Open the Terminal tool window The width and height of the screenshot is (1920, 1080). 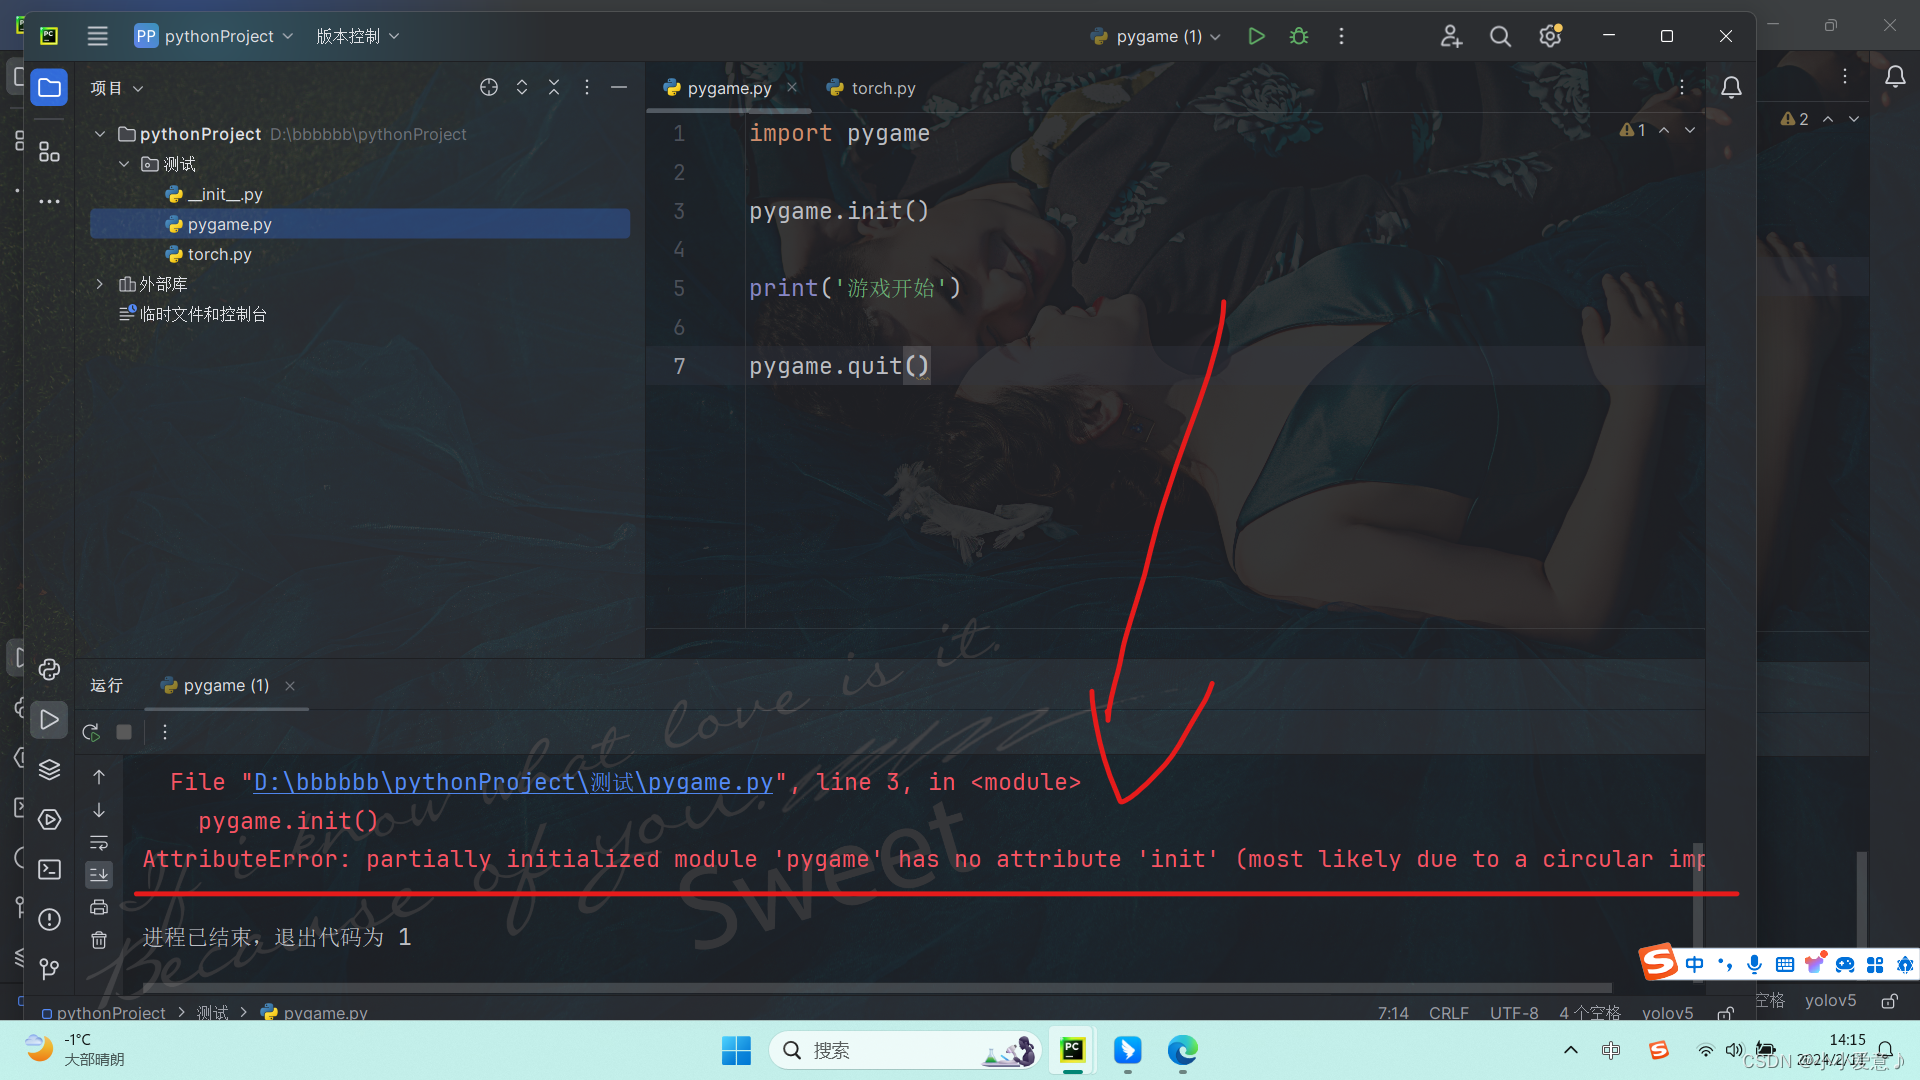click(x=49, y=869)
